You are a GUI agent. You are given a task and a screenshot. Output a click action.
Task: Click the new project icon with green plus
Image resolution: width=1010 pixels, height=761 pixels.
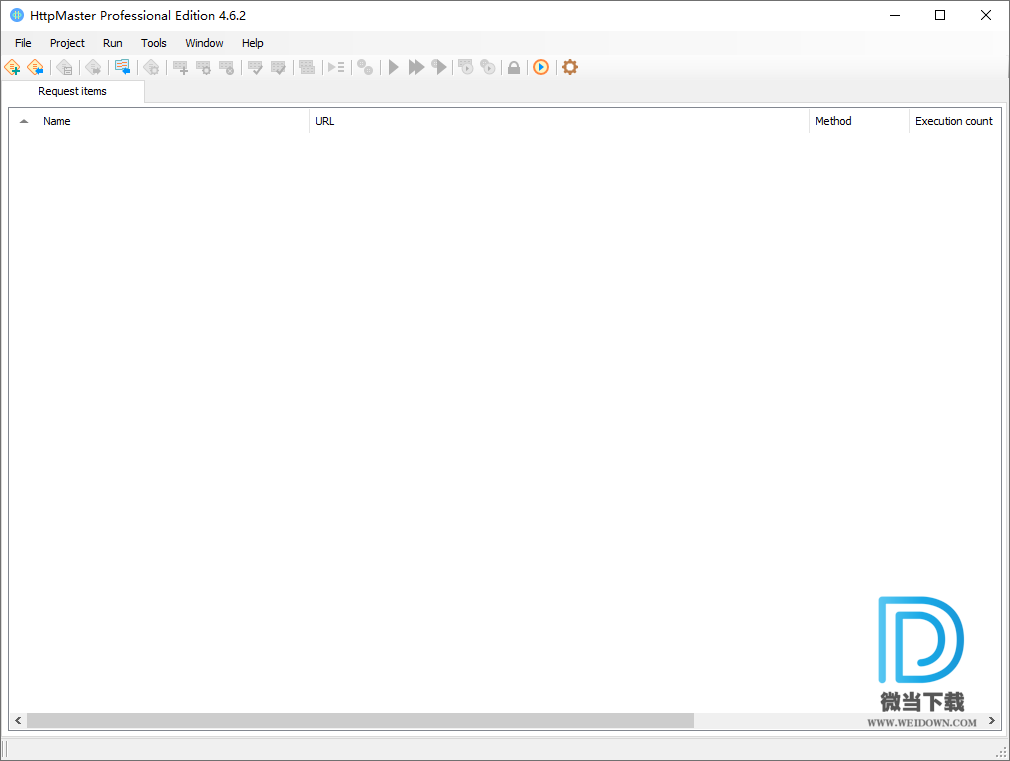tap(12, 67)
